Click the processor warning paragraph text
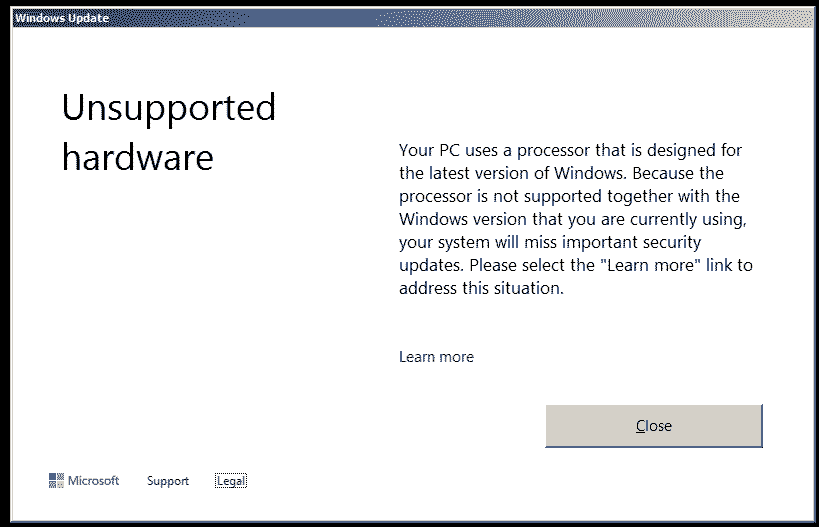 [x=574, y=220]
